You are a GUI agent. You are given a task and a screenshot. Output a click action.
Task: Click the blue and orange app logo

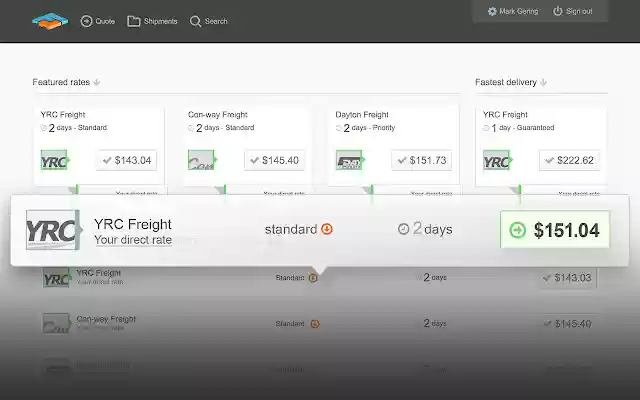coord(50,21)
